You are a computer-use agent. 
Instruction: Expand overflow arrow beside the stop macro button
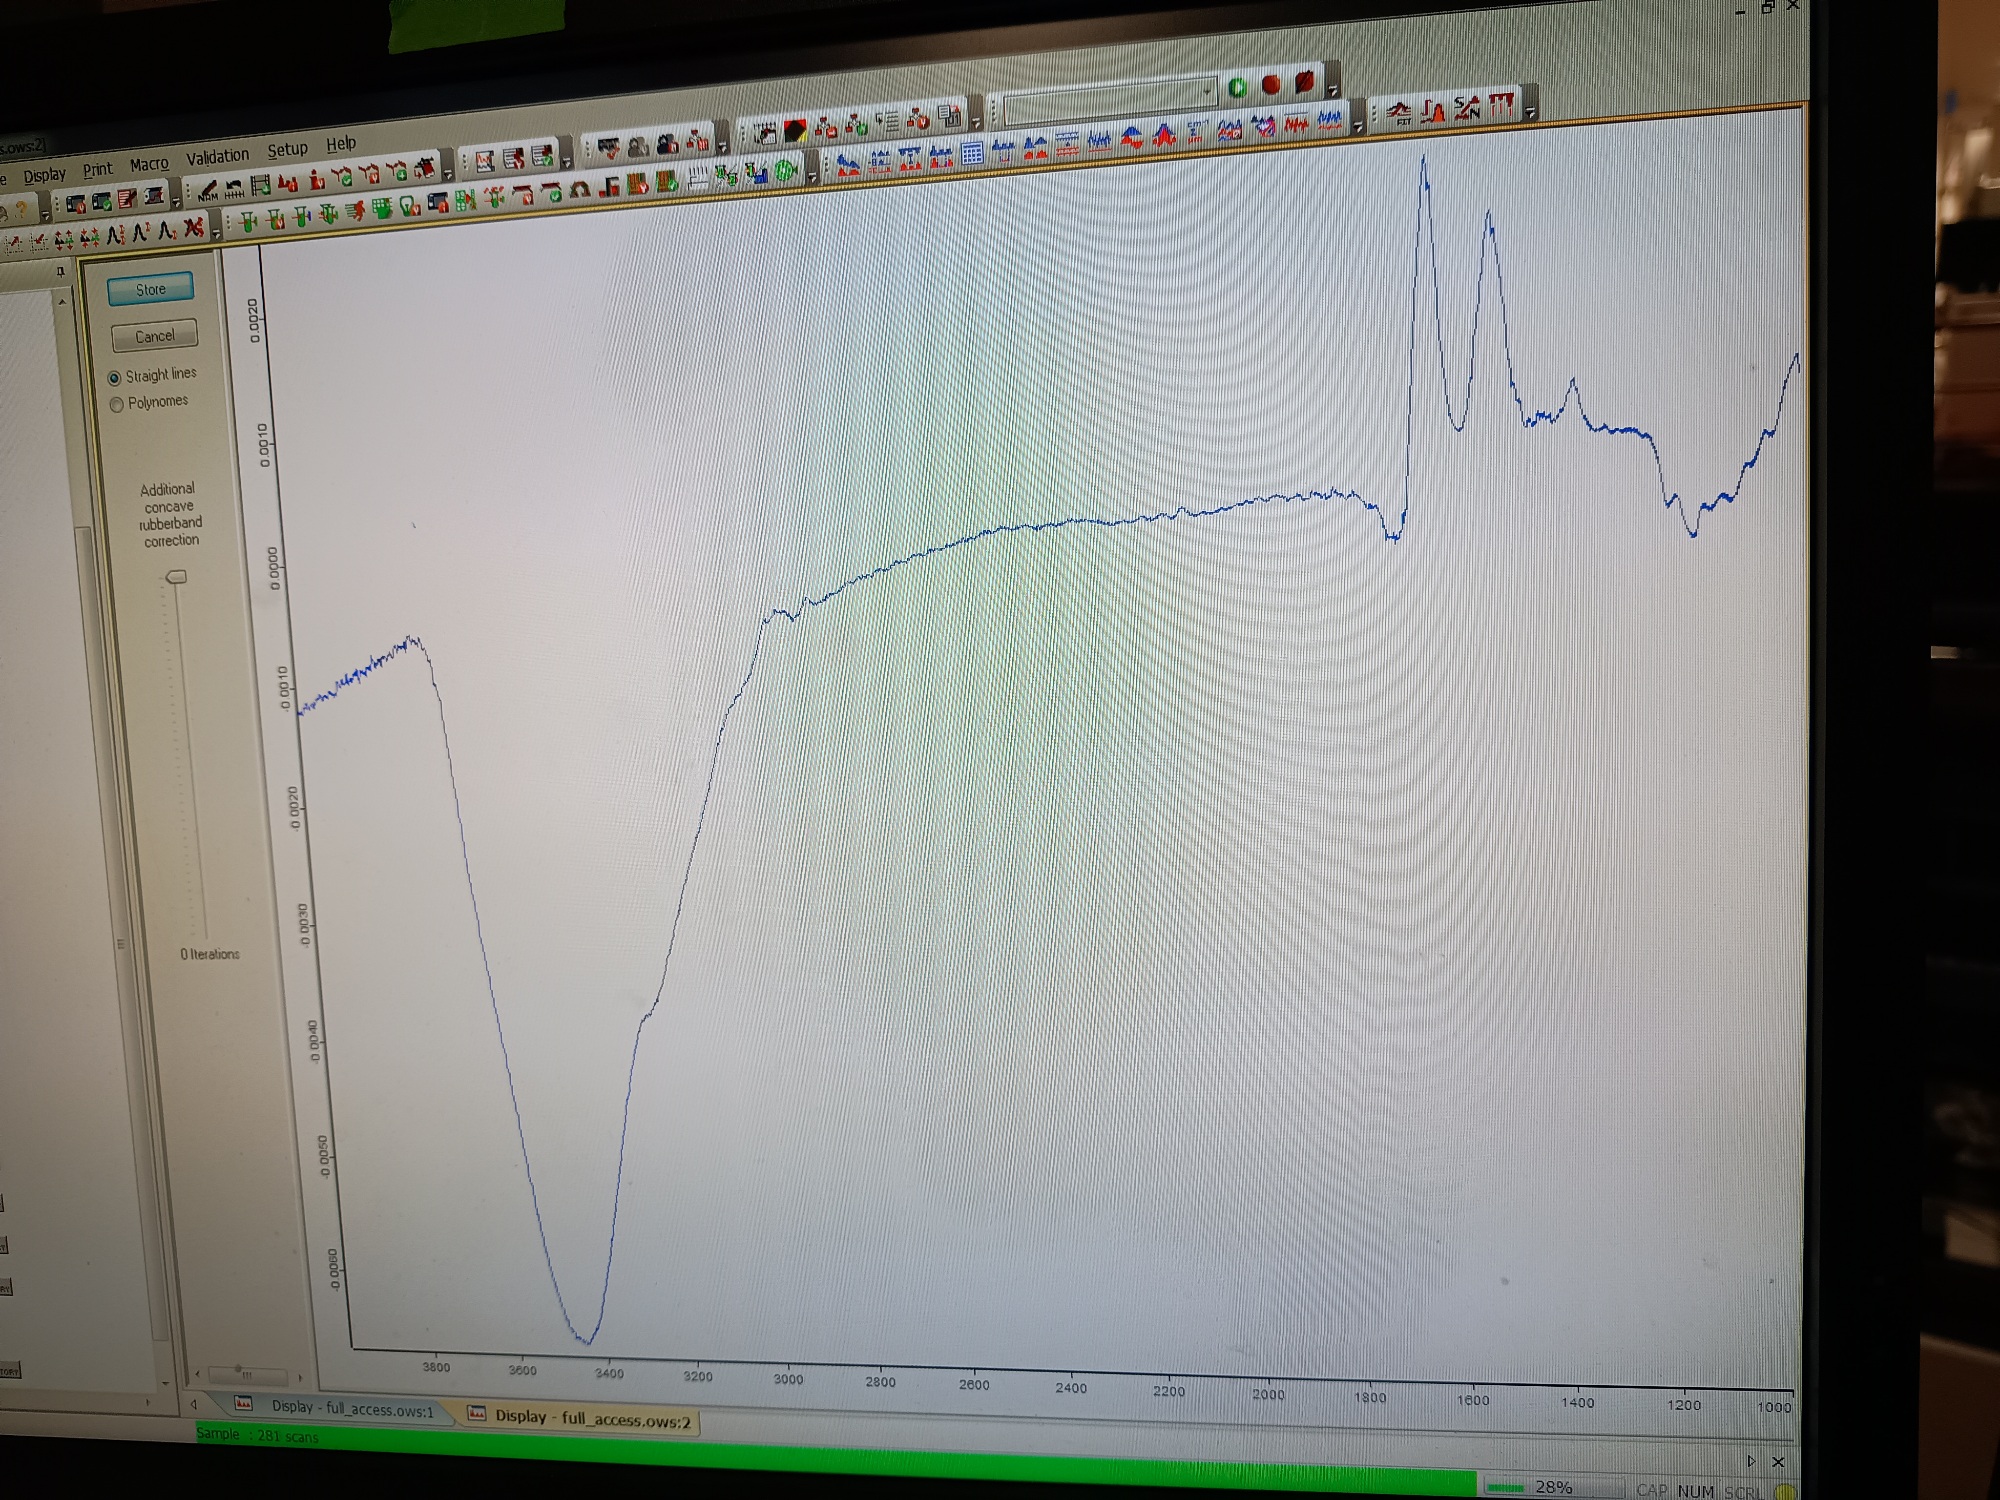point(1332,90)
